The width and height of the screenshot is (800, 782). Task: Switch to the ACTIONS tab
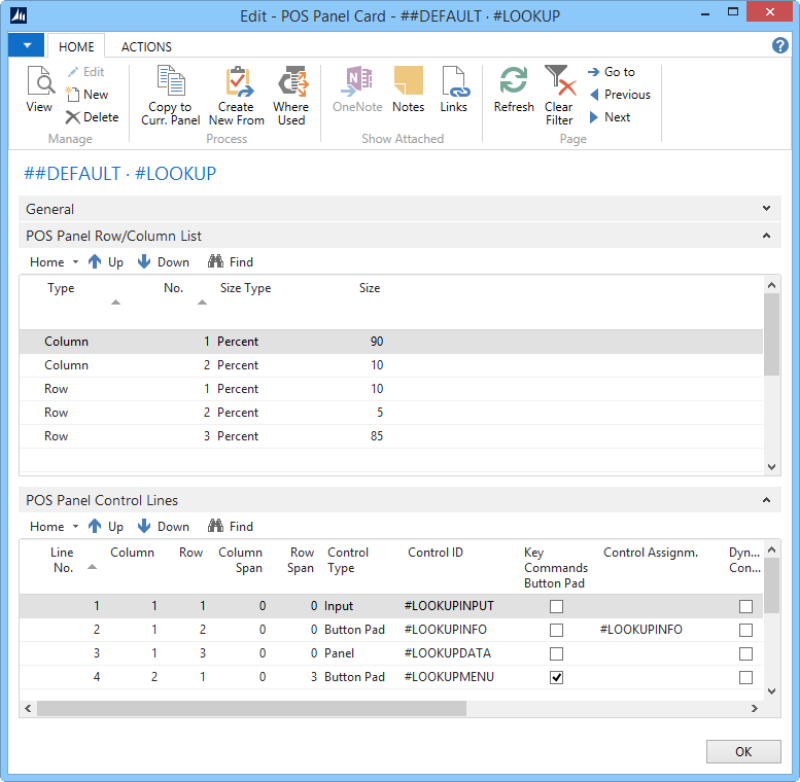point(146,46)
